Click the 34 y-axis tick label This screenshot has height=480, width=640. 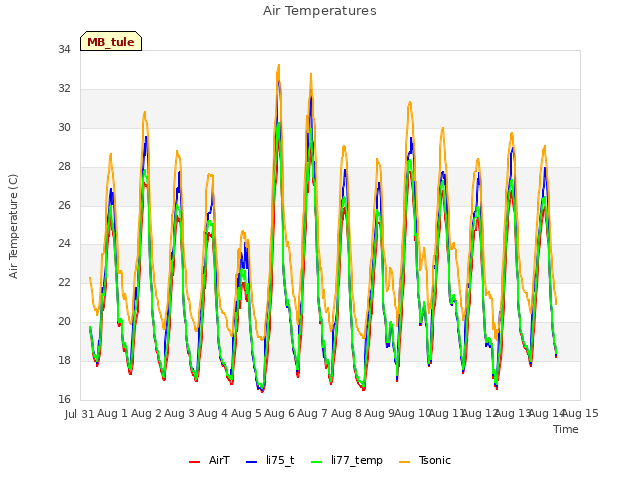64,49
